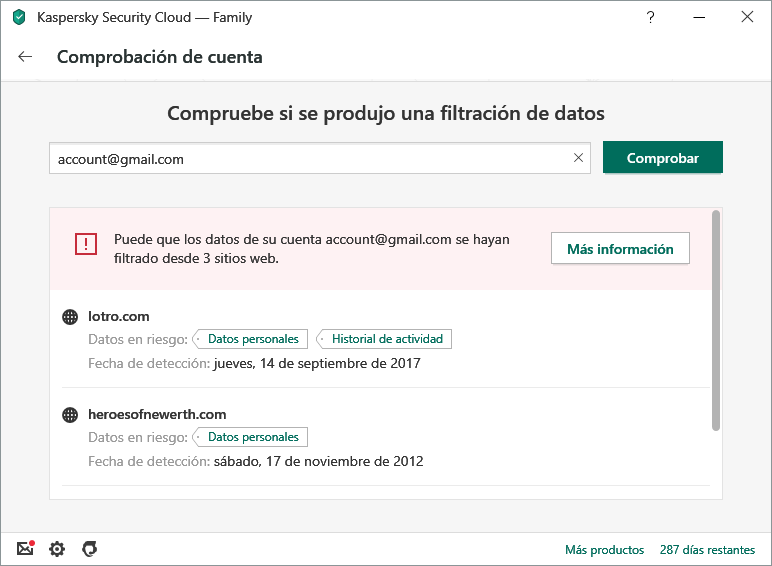Focus the account@gmail.com email input field
Viewport: 772px width, 566px height.
[310, 158]
